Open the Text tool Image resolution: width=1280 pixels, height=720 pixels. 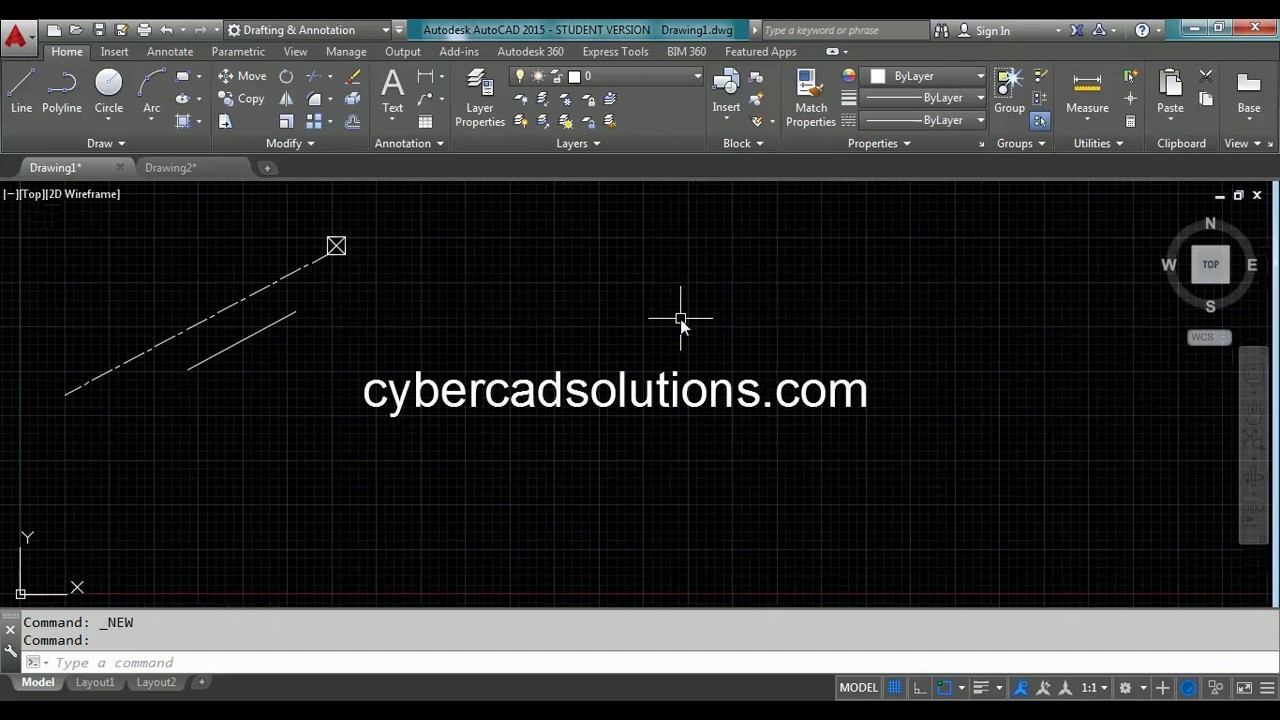click(x=392, y=91)
